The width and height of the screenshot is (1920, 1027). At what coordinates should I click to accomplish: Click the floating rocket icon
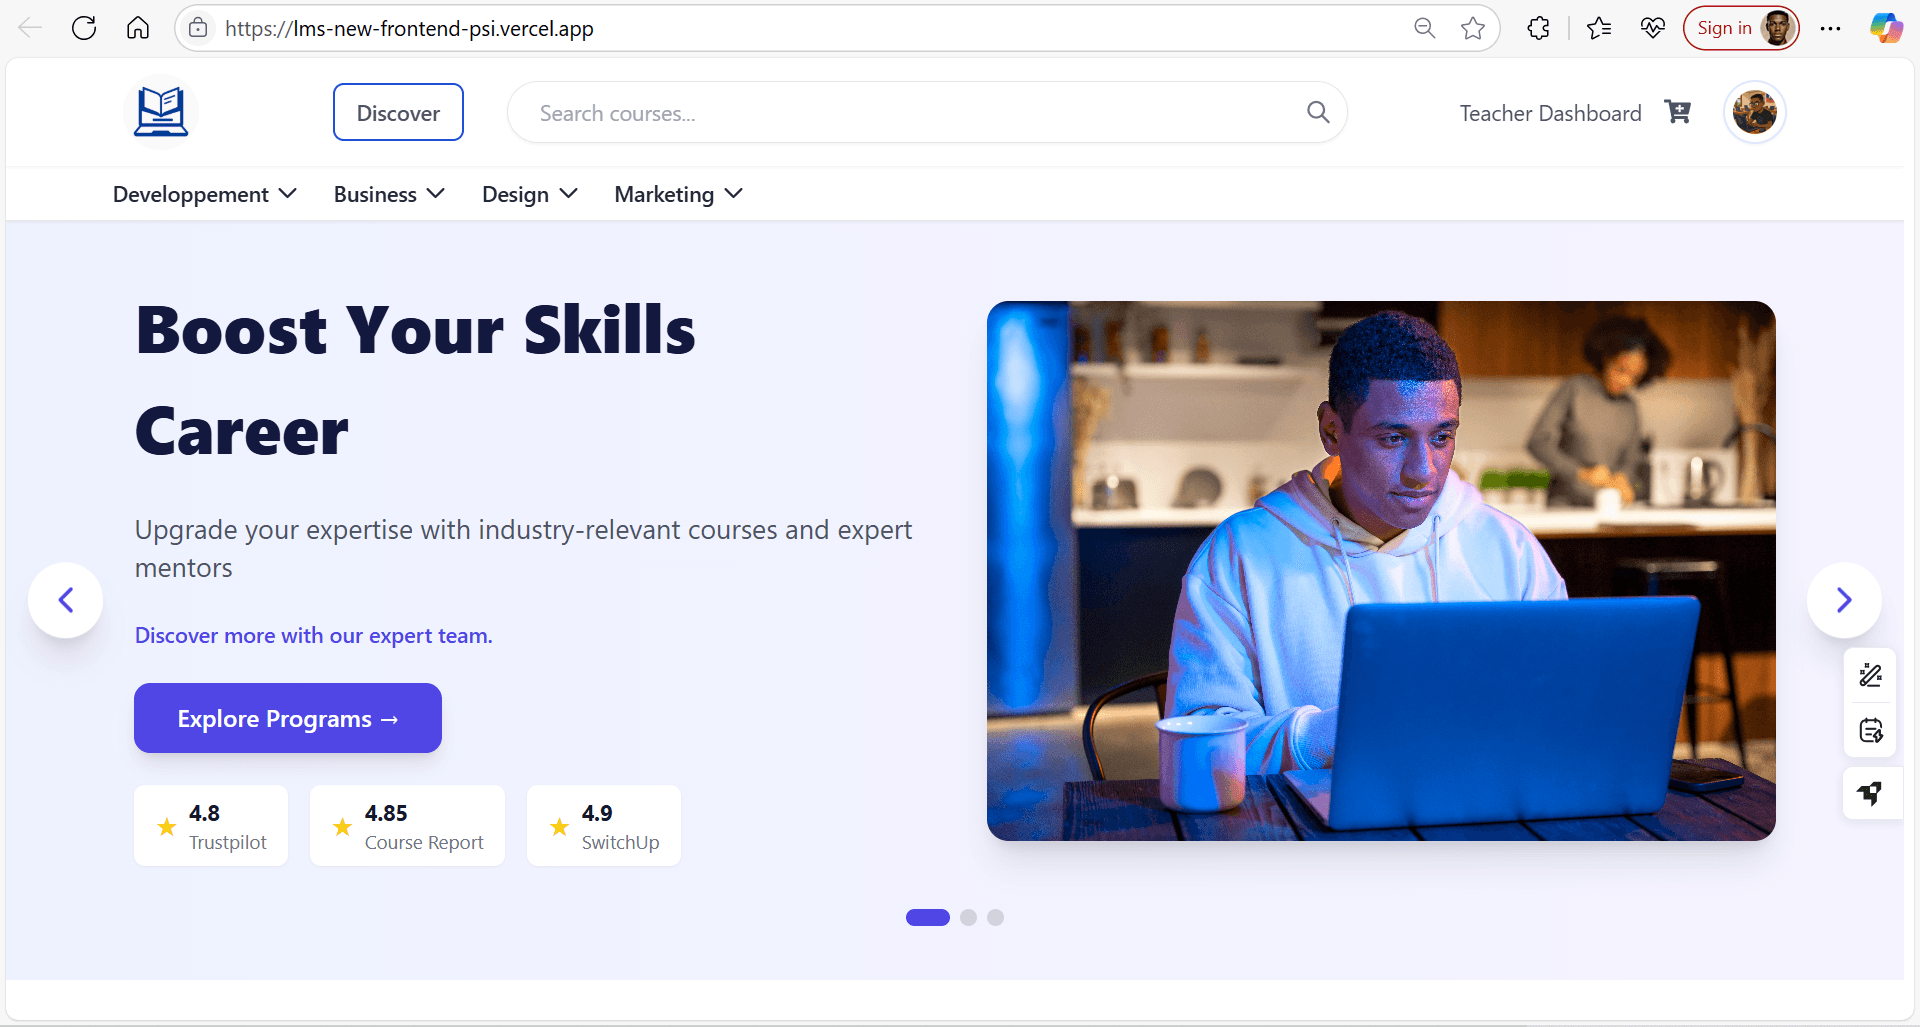1871,794
